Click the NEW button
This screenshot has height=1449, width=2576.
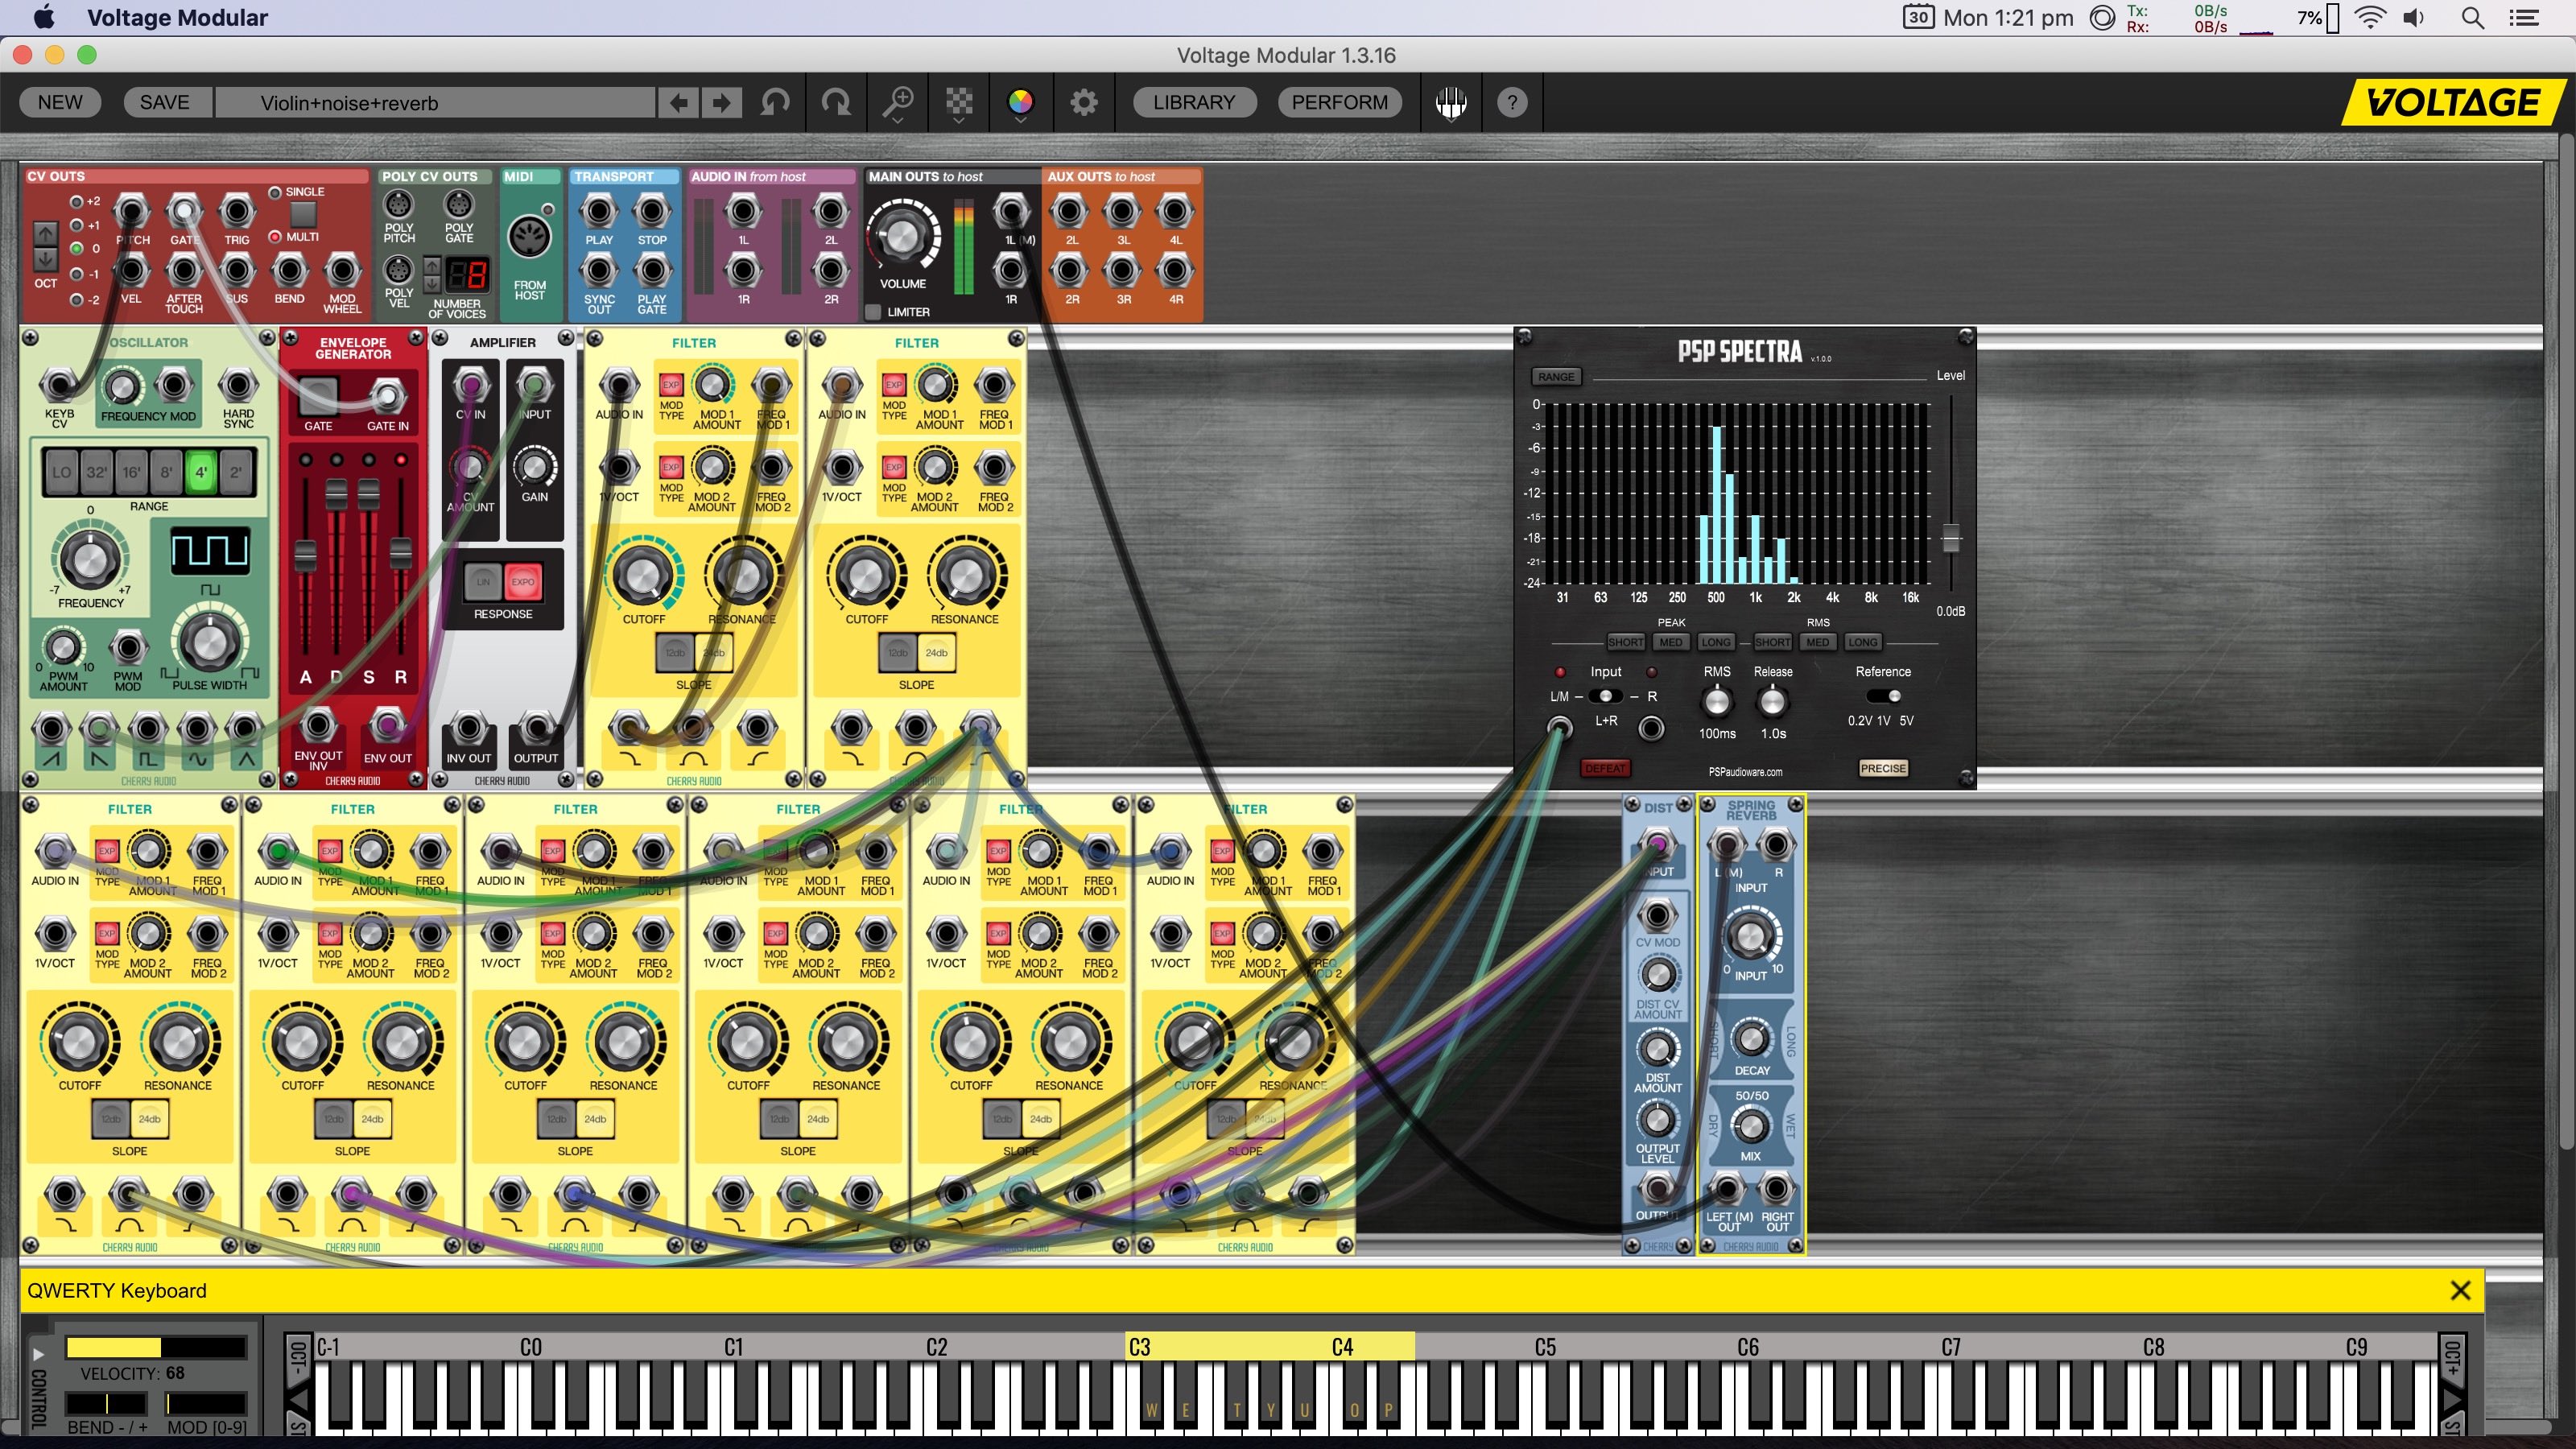60,102
